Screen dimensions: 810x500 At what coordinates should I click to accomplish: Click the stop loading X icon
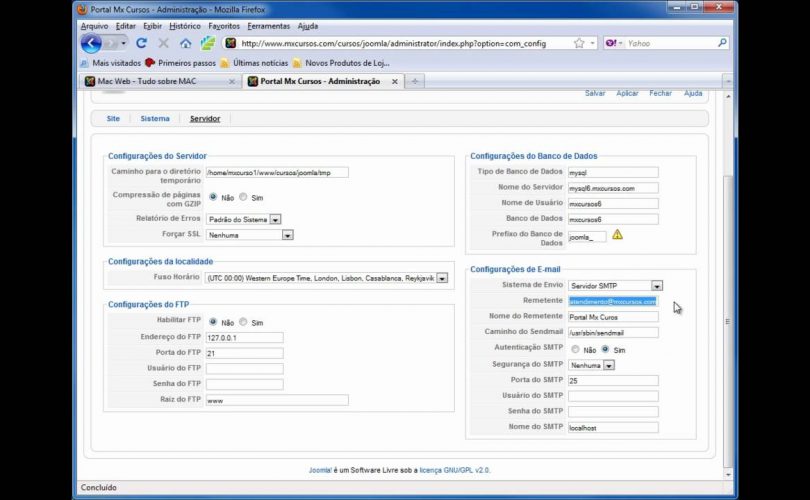[x=163, y=43]
